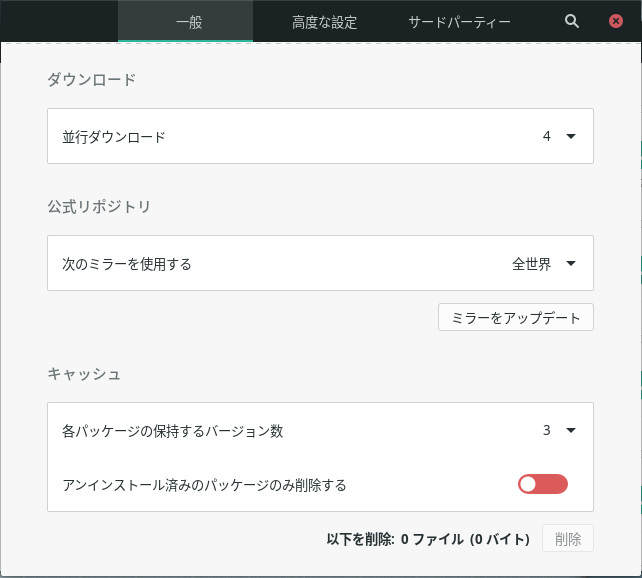Click the ダウンロード section heading
The image size is (642, 578).
point(91,79)
